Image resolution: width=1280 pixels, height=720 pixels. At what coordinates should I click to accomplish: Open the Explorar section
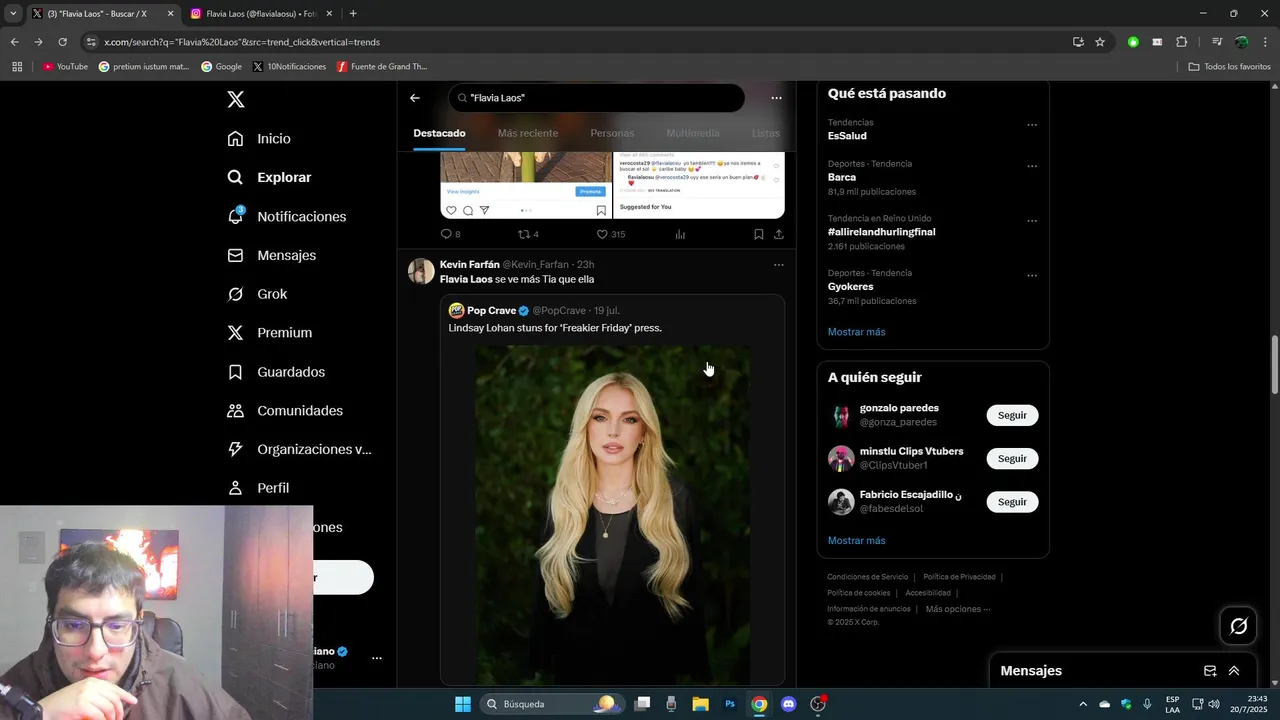pos(269,177)
